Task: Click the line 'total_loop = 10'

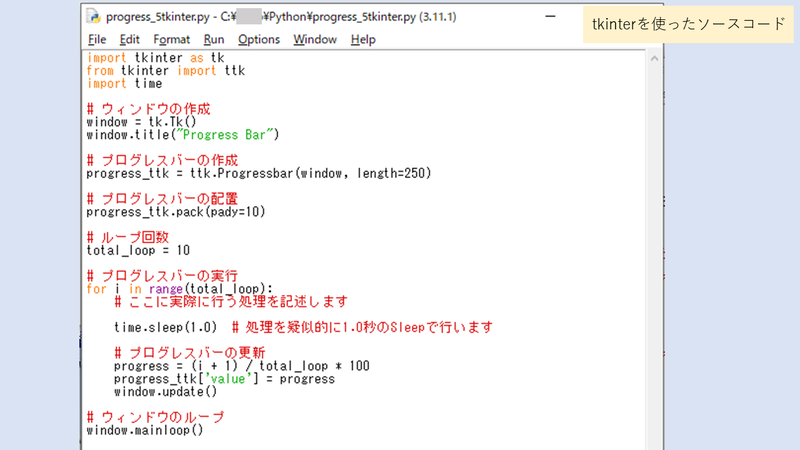Action: pyautogui.click(x=138, y=251)
